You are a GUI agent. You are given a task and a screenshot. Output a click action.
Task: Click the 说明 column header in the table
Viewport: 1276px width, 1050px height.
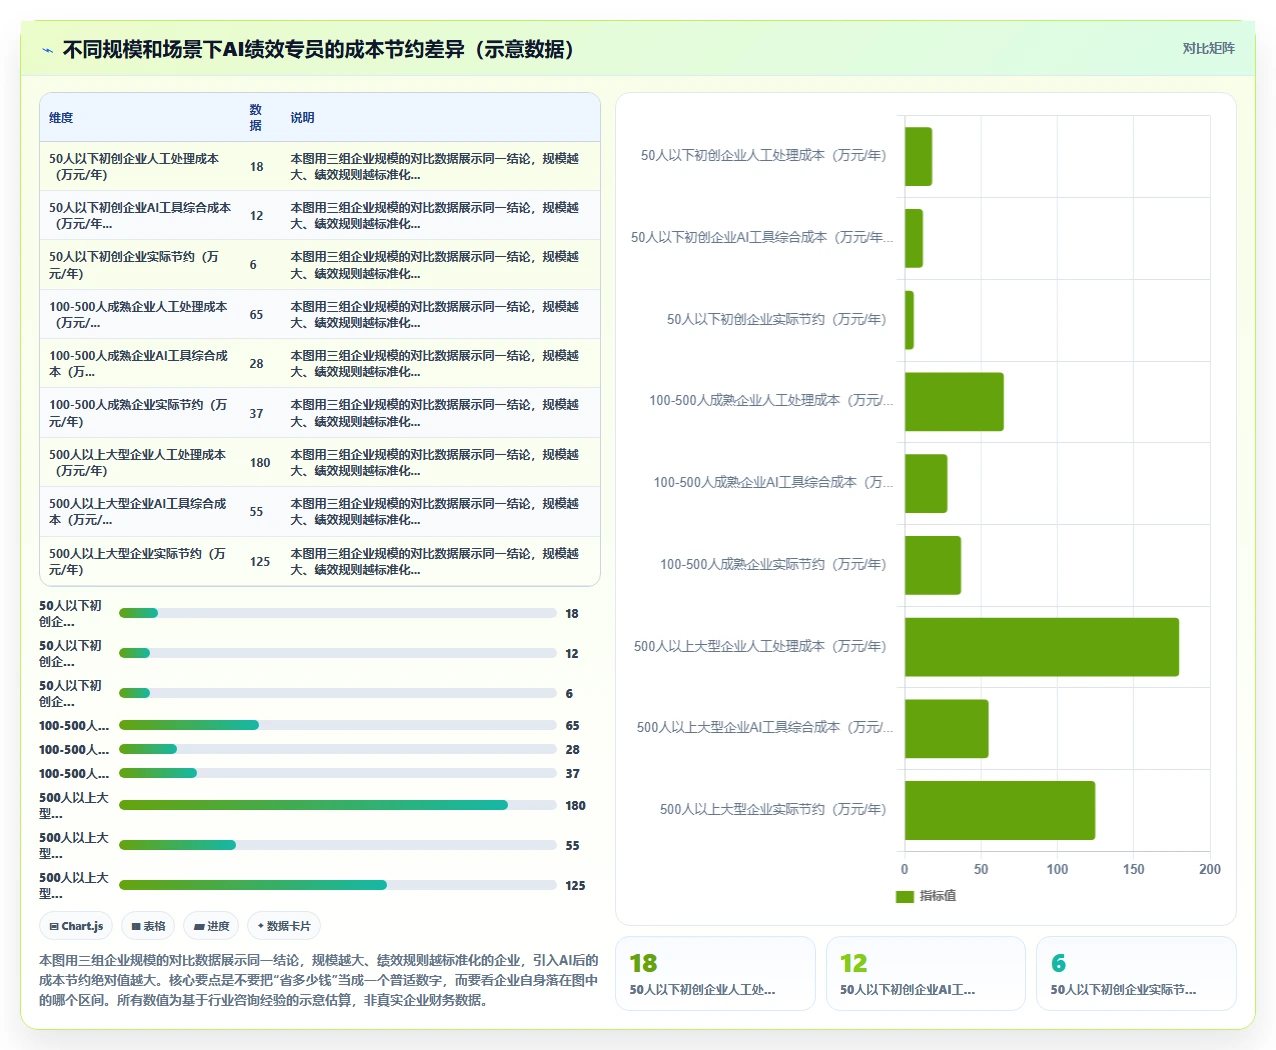tap(302, 118)
